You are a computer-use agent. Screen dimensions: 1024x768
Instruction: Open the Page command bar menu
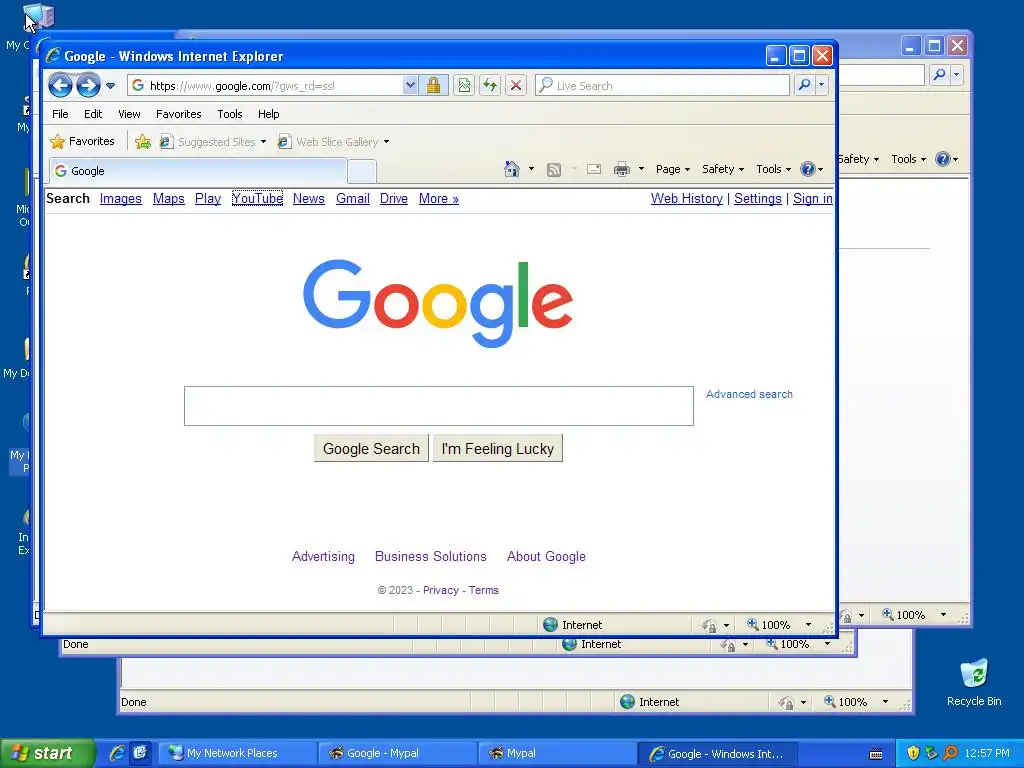[673, 169]
